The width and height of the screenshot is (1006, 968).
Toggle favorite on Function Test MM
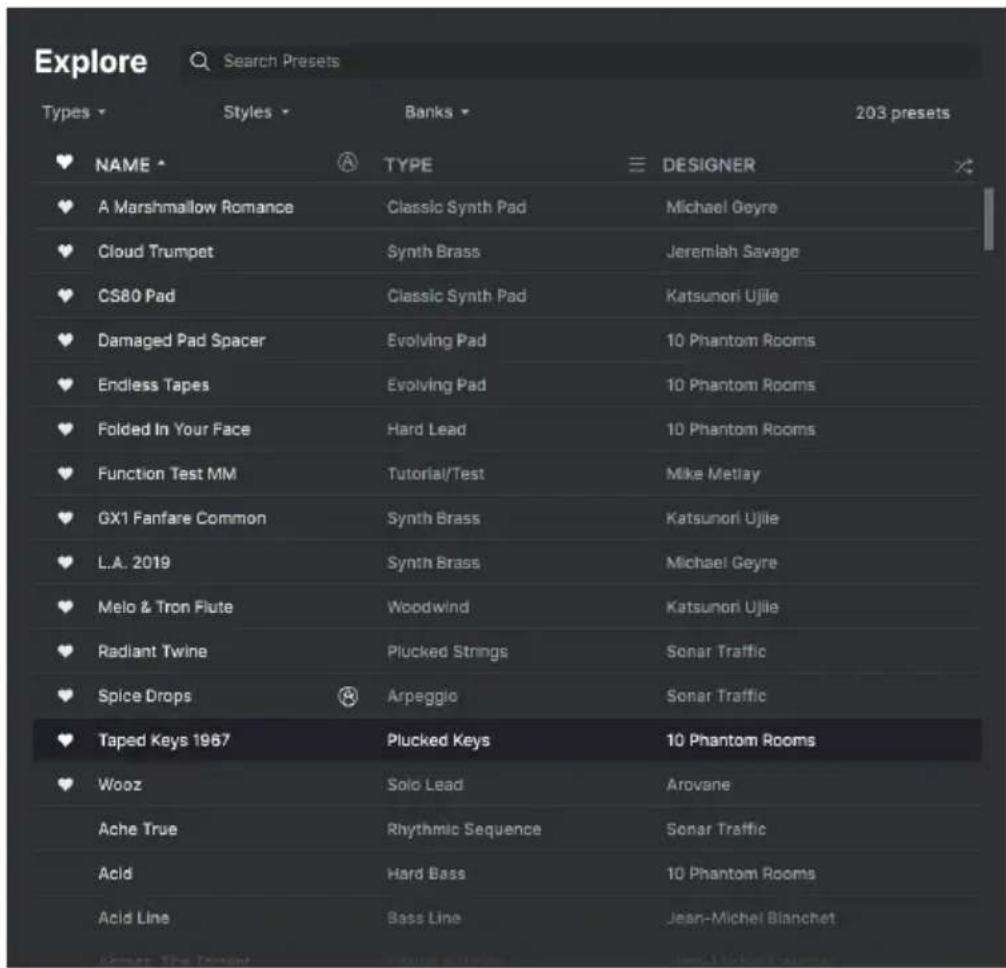click(x=65, y=473)
